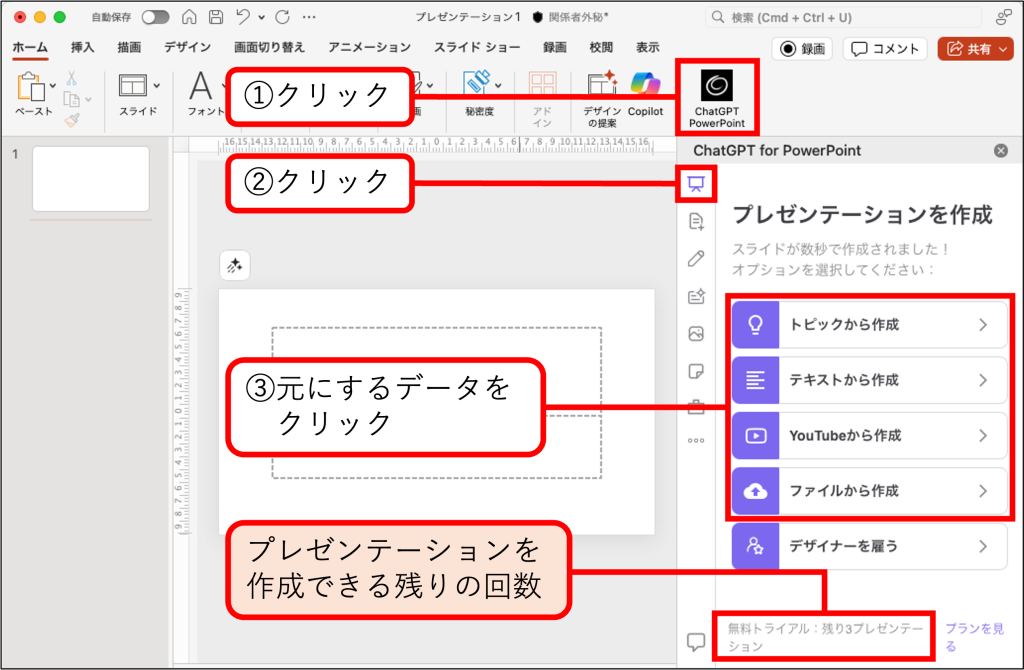
Task: Click the sticky note icon in sidebar
Action: [696, 371]
